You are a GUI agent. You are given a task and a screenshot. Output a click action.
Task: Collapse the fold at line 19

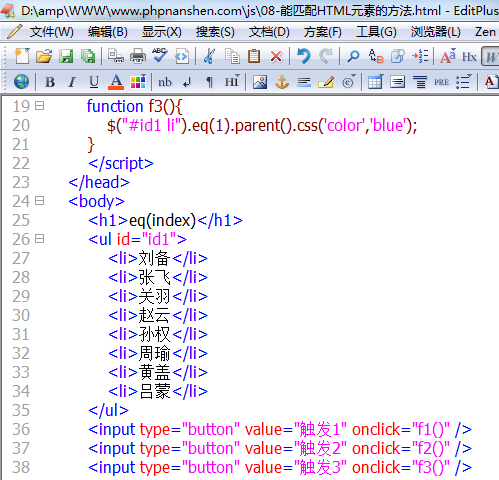pyautogui.click(x=40, y=106)
